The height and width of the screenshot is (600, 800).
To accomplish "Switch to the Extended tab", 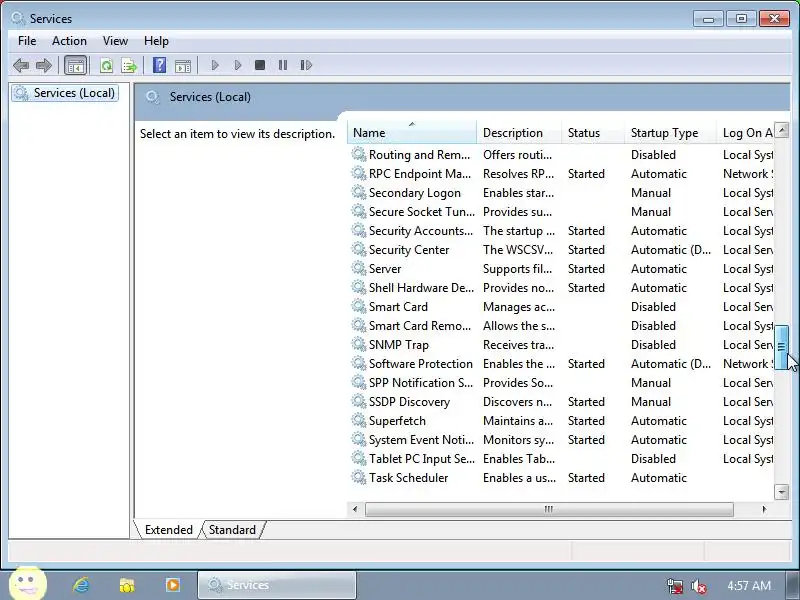I will pos(168,530).
